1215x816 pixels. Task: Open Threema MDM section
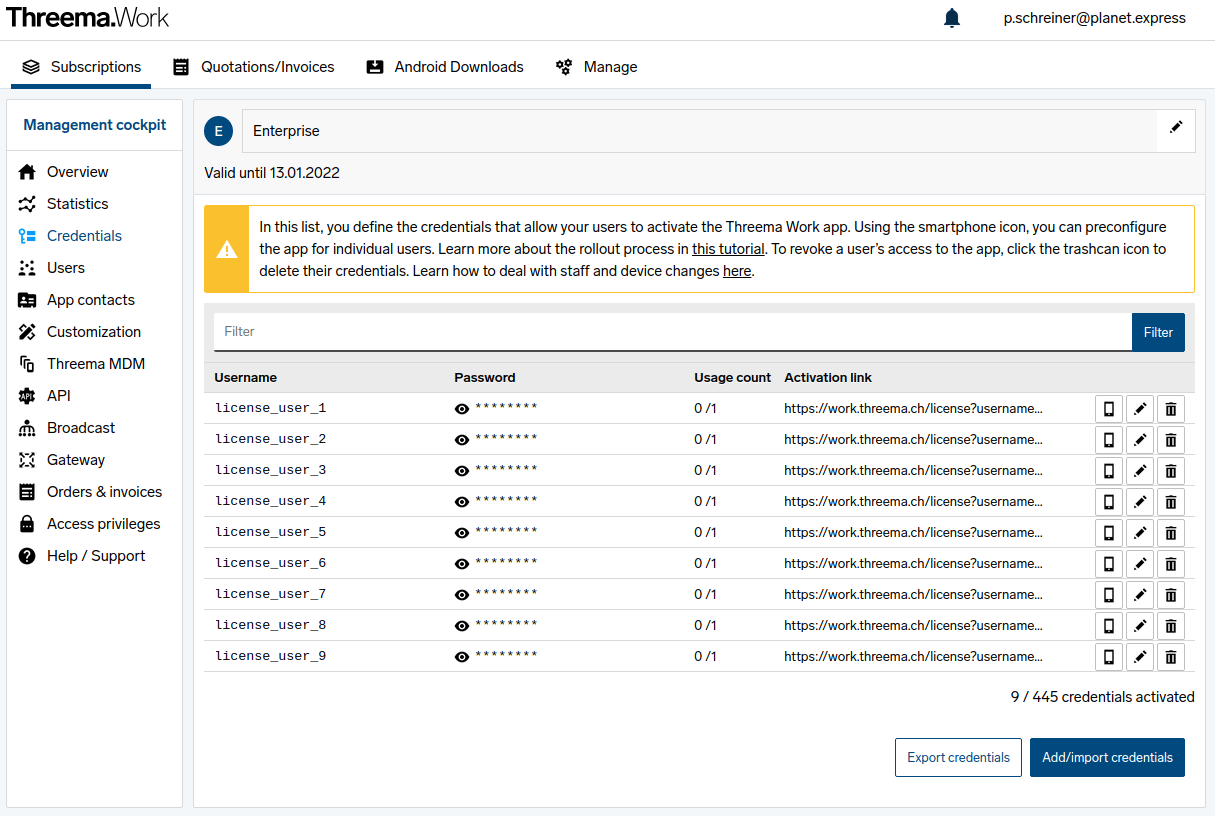[x=83, y=364]
